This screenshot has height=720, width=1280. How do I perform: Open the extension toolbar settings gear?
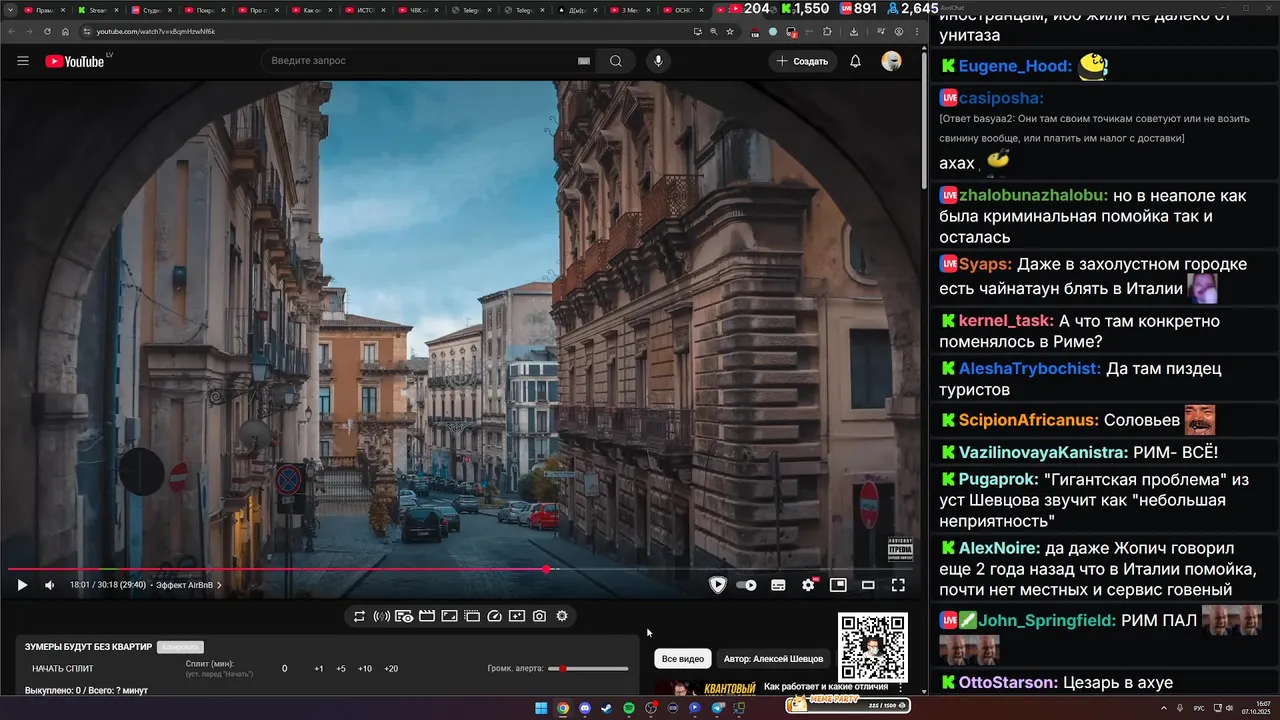pyautogui.click(x=562, y=616)
